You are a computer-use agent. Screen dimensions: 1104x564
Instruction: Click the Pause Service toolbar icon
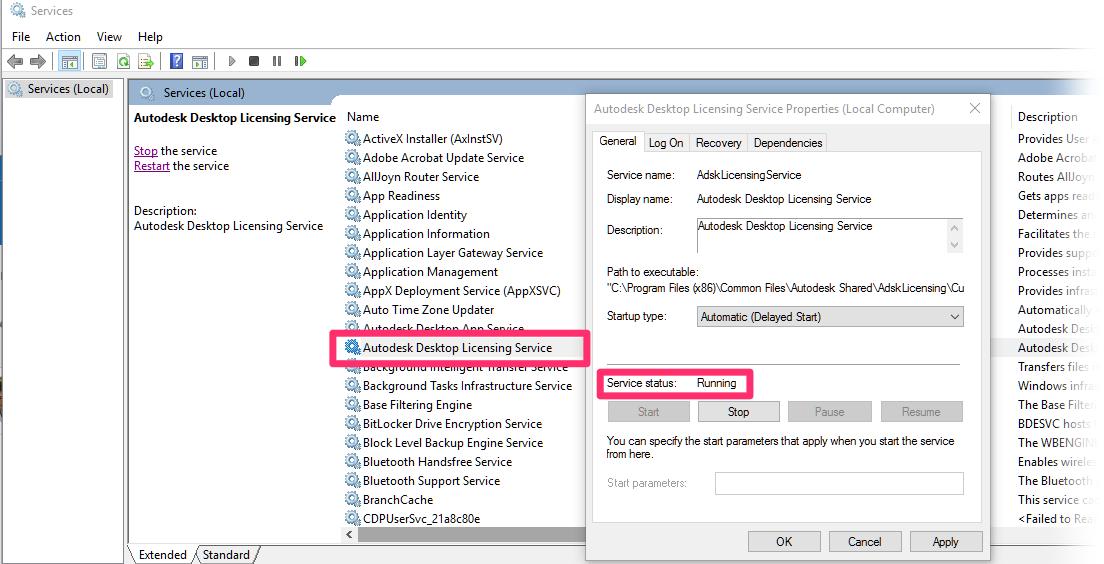(x=277, y=61)
